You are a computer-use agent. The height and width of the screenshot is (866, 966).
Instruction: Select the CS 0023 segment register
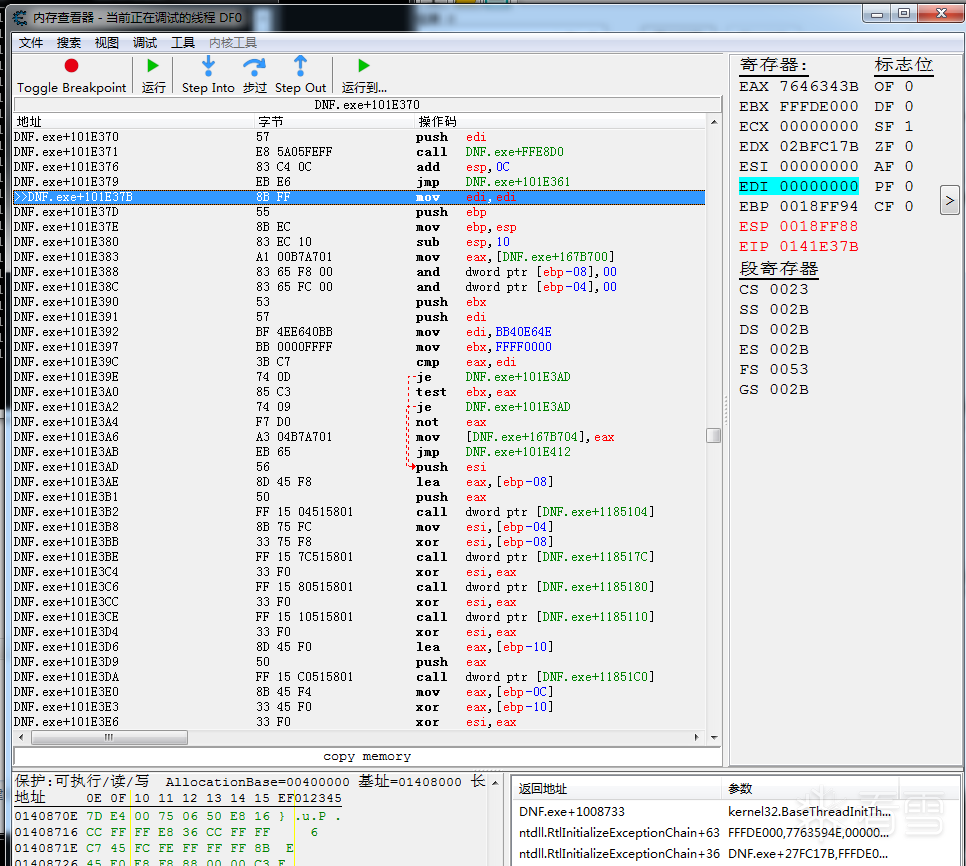point(774,289)
